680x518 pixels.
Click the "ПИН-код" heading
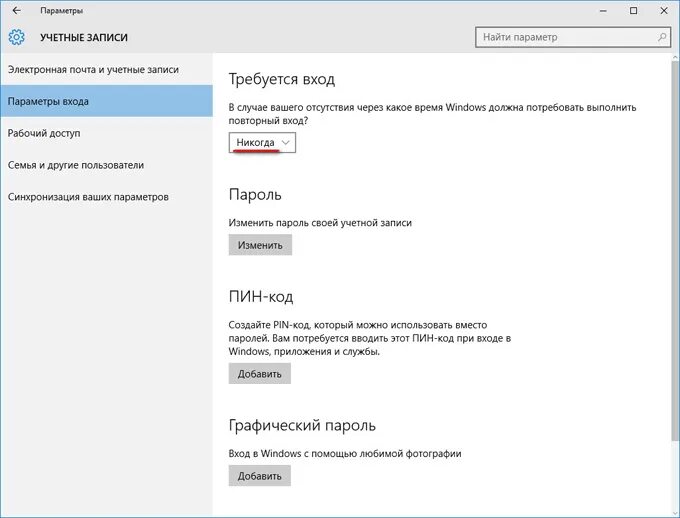coord(261,297)
